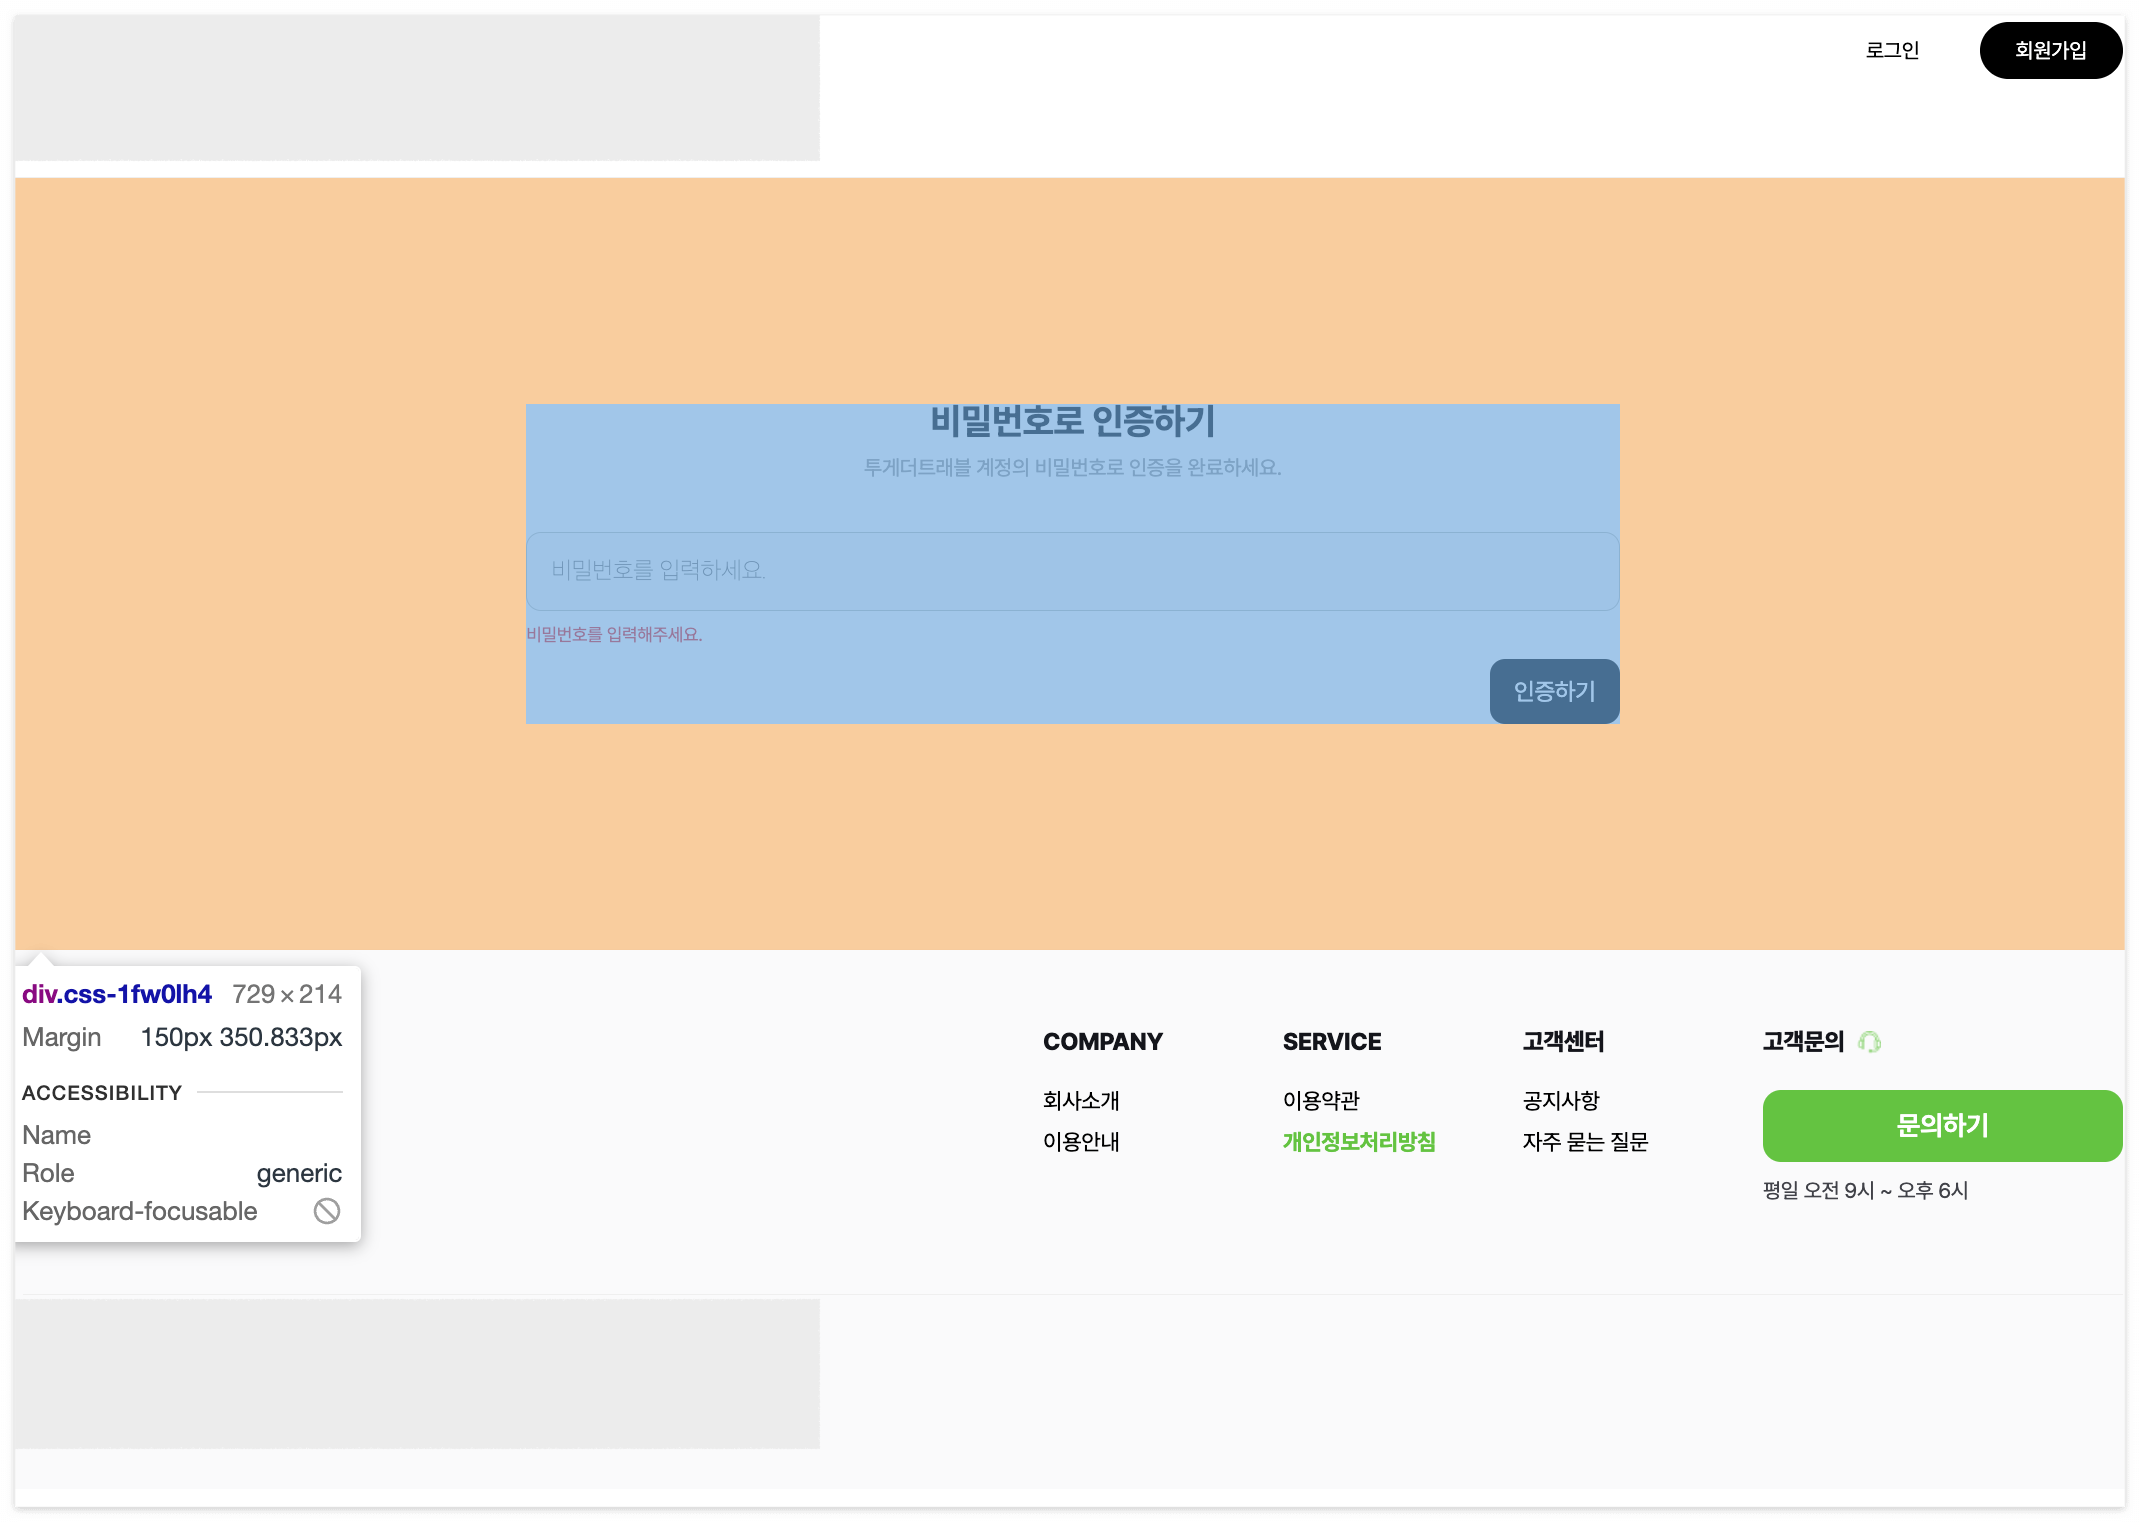This screenshot has width=2140, height=1522.
Task: Click the not-focusable icon in the tooltip
Action: (327, 1211)
